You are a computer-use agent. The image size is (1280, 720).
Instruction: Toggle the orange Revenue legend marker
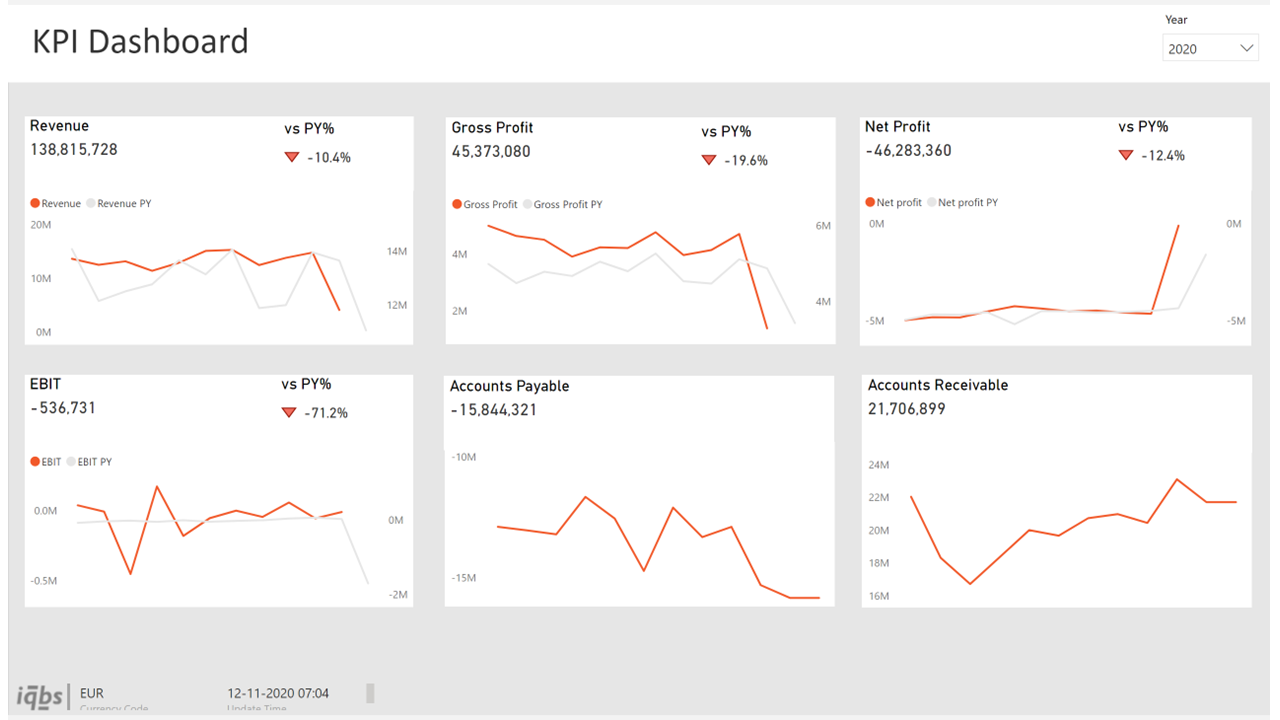(36, 203)
